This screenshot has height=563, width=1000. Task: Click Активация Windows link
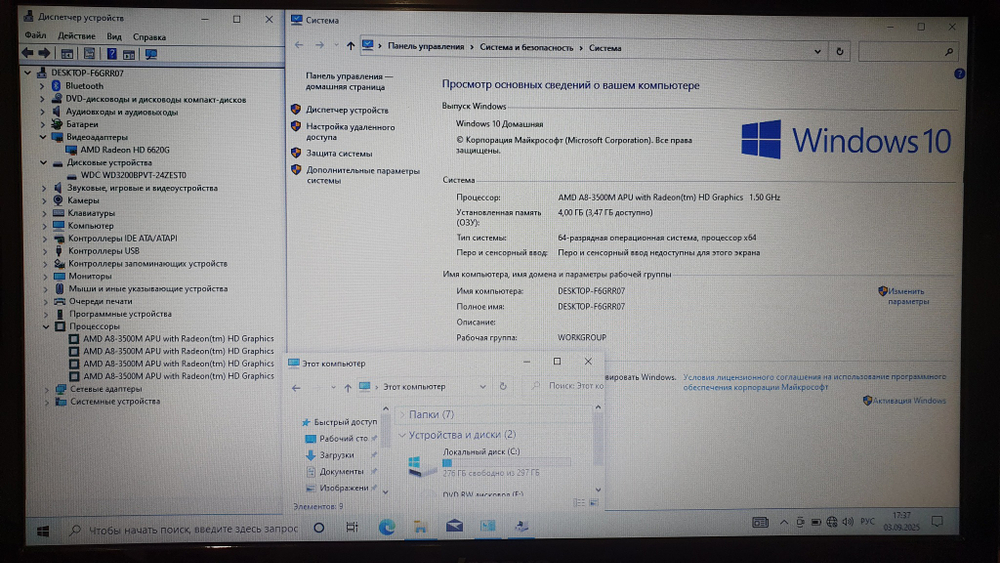click(909, 400)
